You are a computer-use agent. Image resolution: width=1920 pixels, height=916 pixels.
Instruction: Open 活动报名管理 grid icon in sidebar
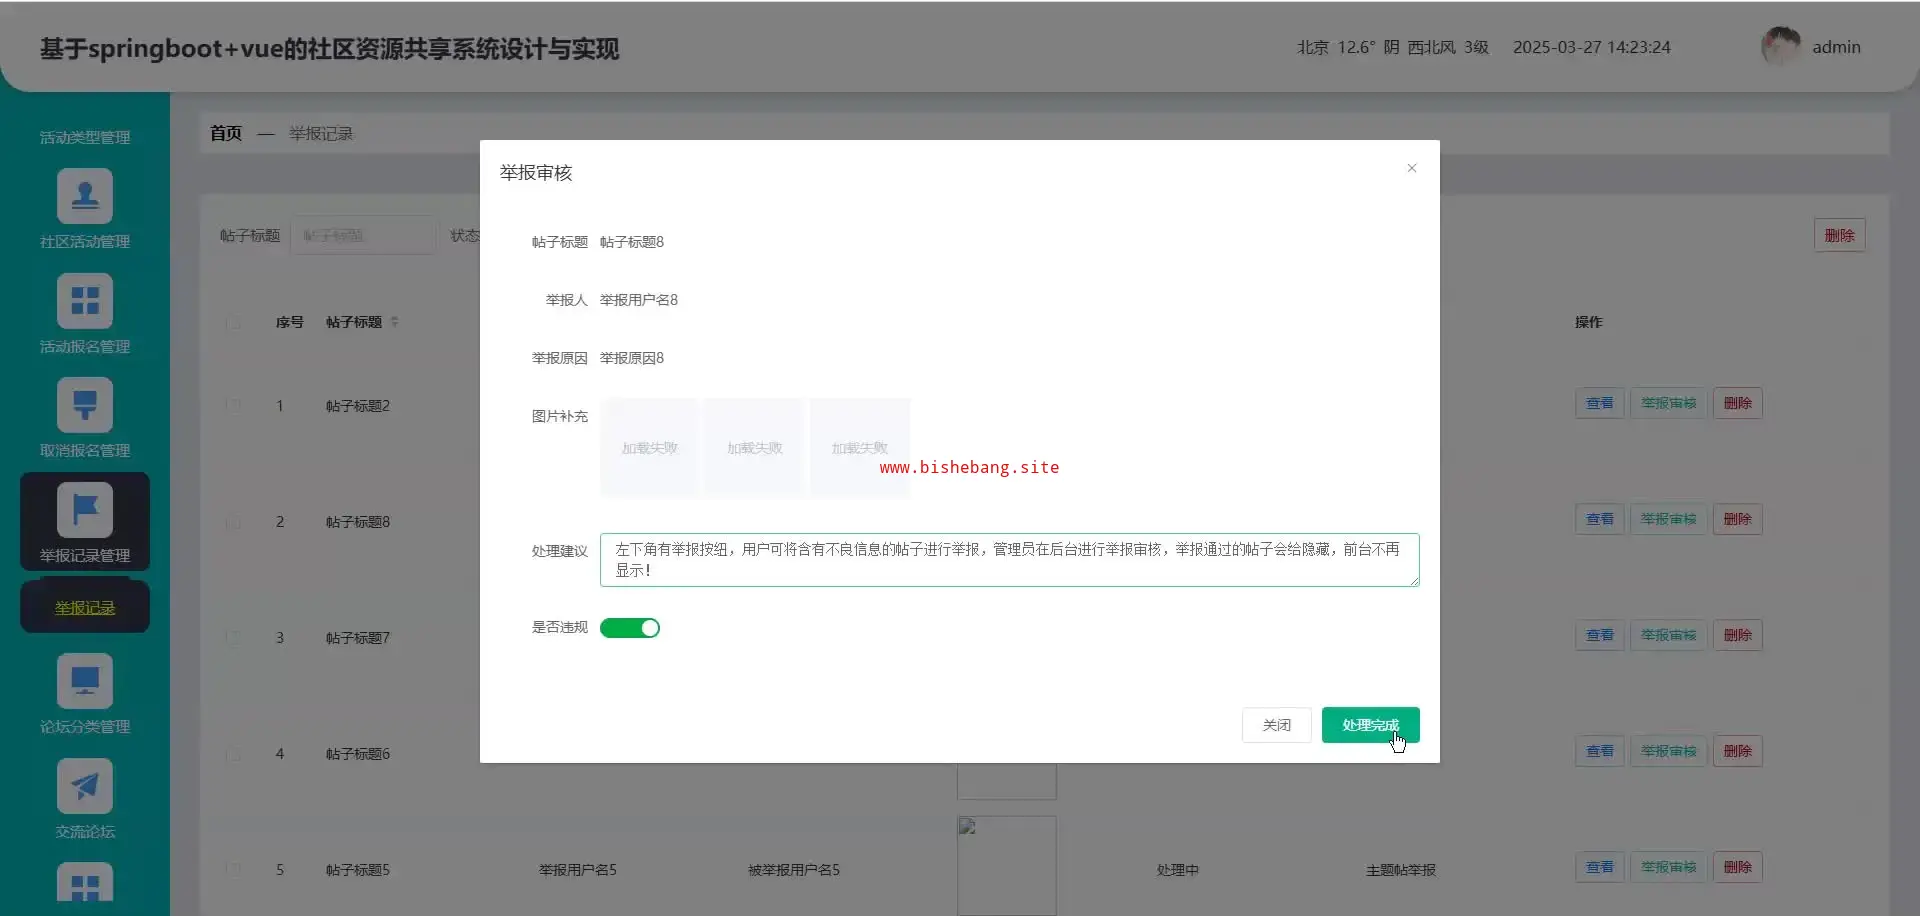pos(85,301)
